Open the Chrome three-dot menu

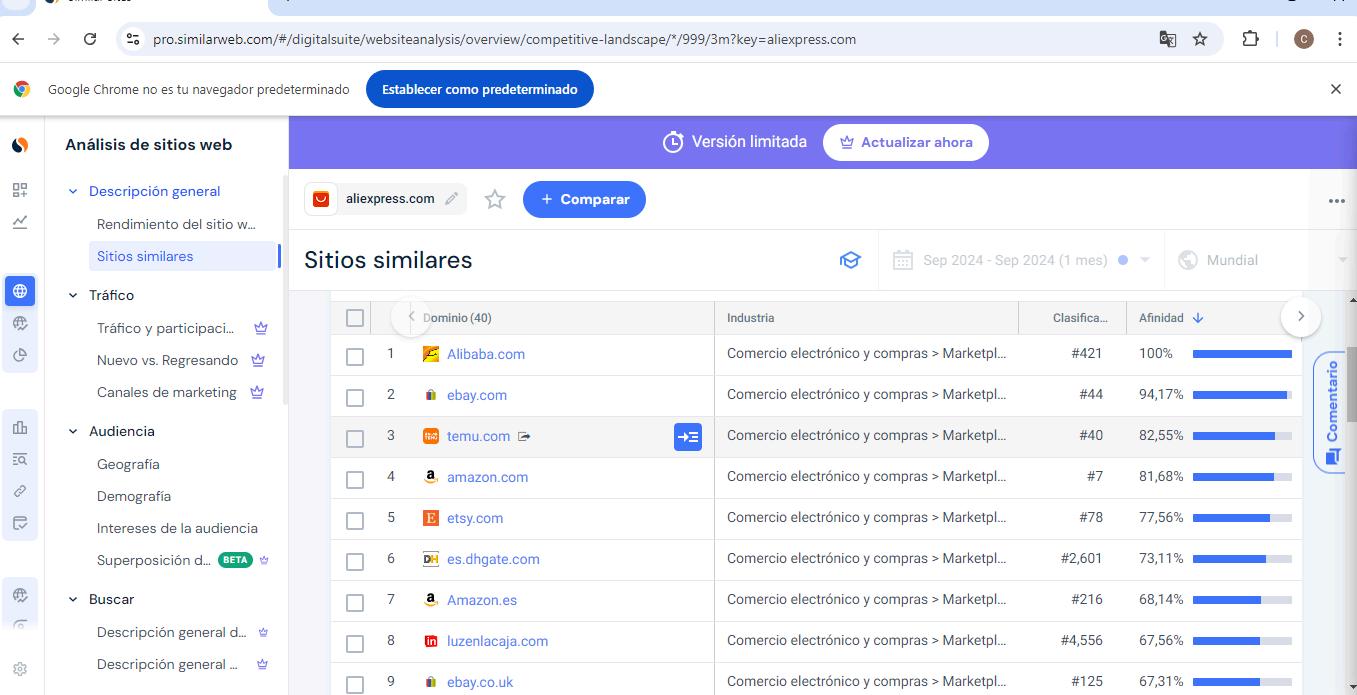[x=1339, y=39]
